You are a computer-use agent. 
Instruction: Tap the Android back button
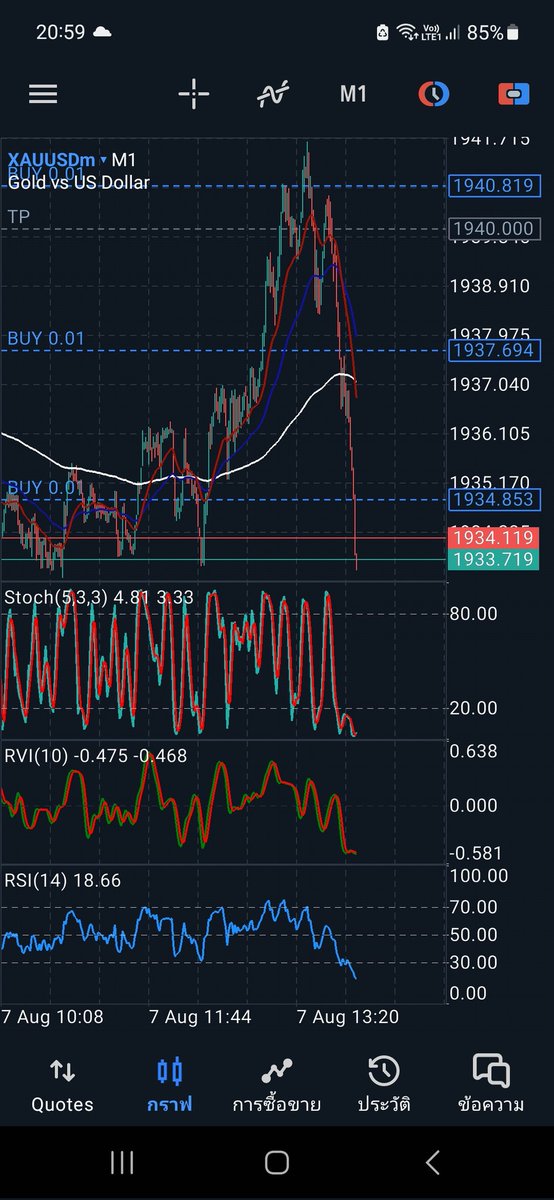(432, 1162)
